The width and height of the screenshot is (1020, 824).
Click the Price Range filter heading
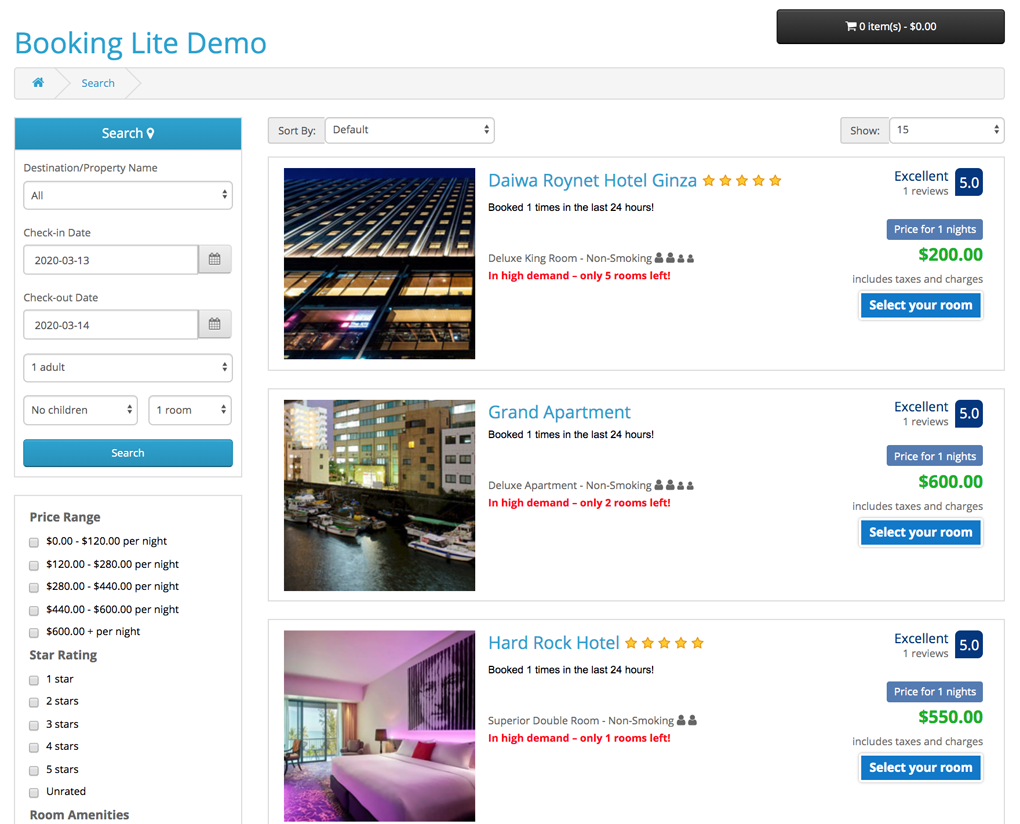(x=65, y=517)
